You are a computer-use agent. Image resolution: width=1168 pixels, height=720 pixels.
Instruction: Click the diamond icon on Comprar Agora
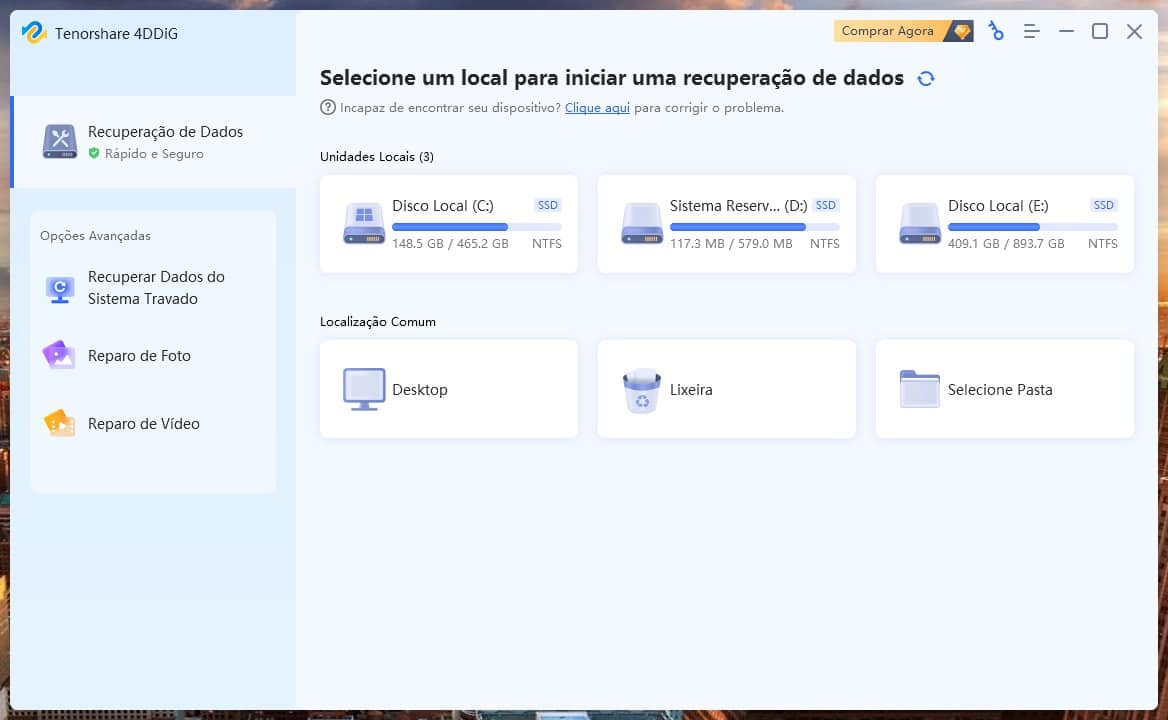(x=962, y=31)
